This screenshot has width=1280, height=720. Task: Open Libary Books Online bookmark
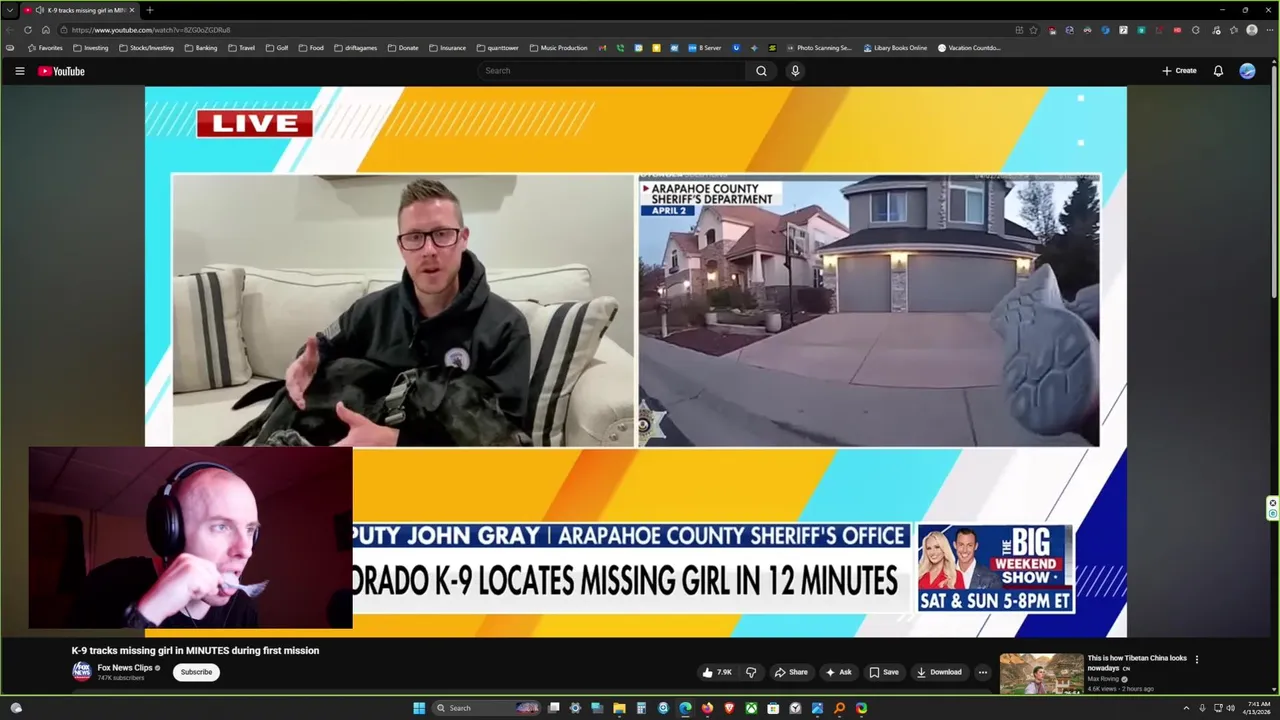tap(895, 48)
